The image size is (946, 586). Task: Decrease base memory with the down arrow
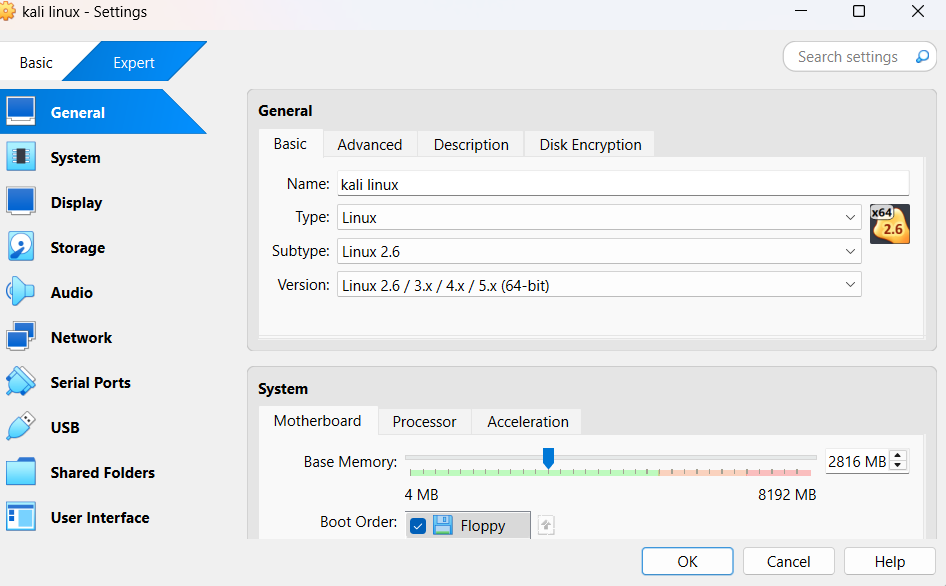point(898,466)
